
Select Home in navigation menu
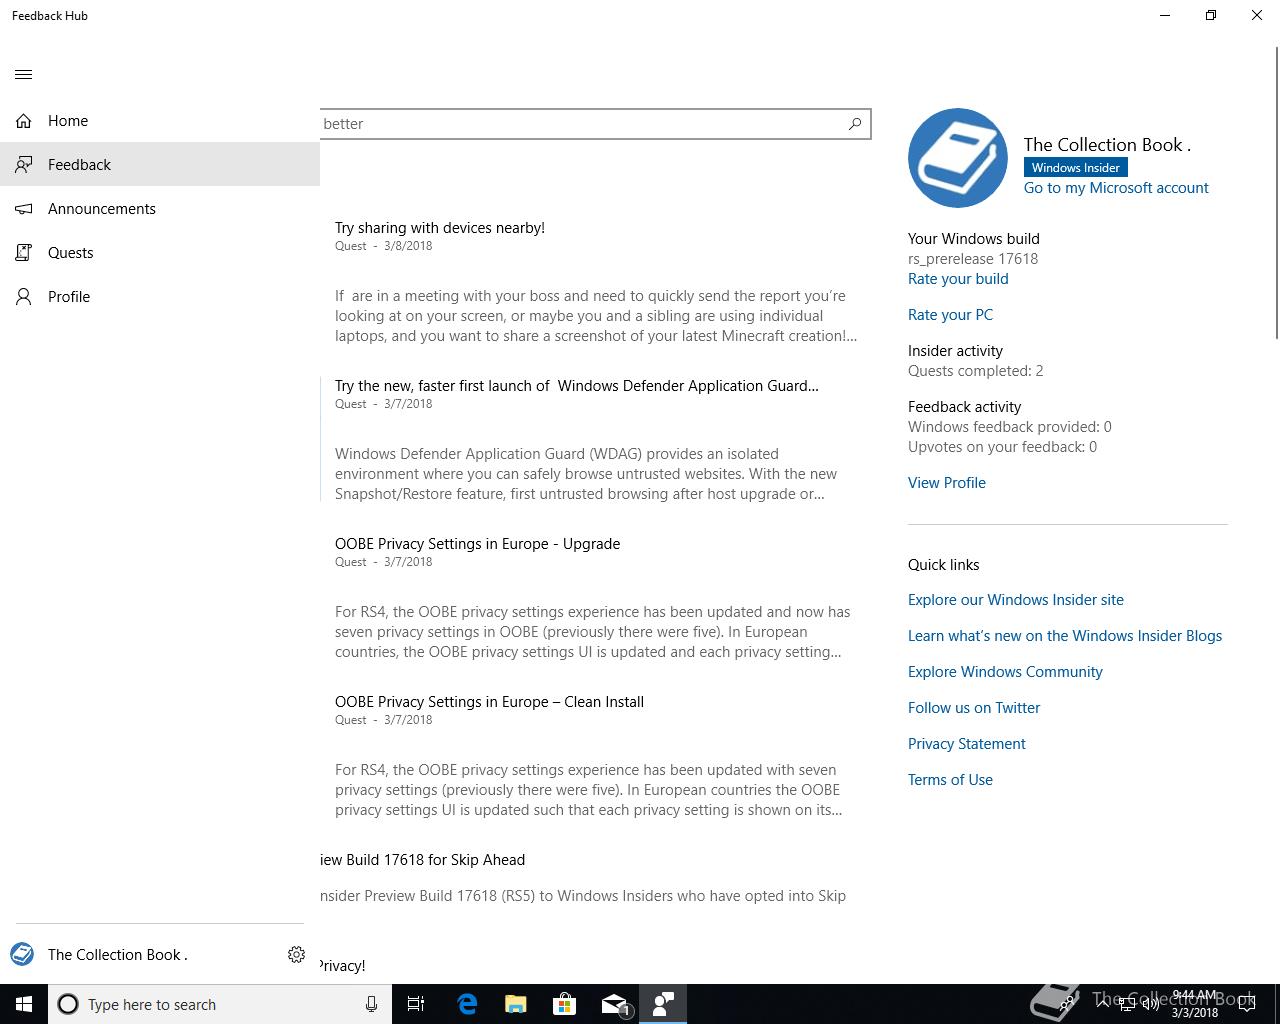tap(160, 121)
